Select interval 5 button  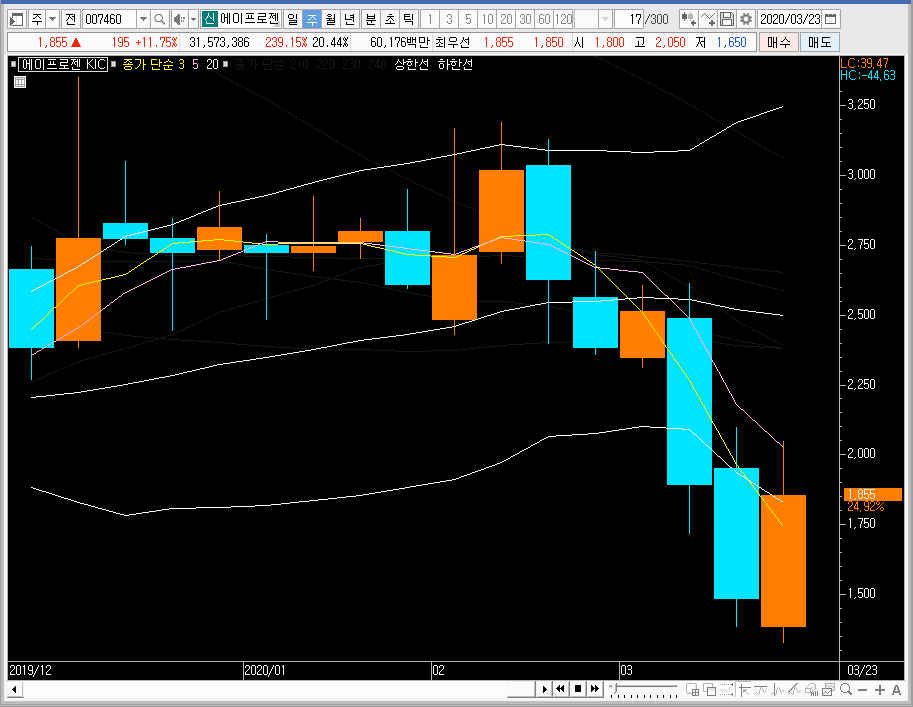pyautogui.click(x=468, y=19)
